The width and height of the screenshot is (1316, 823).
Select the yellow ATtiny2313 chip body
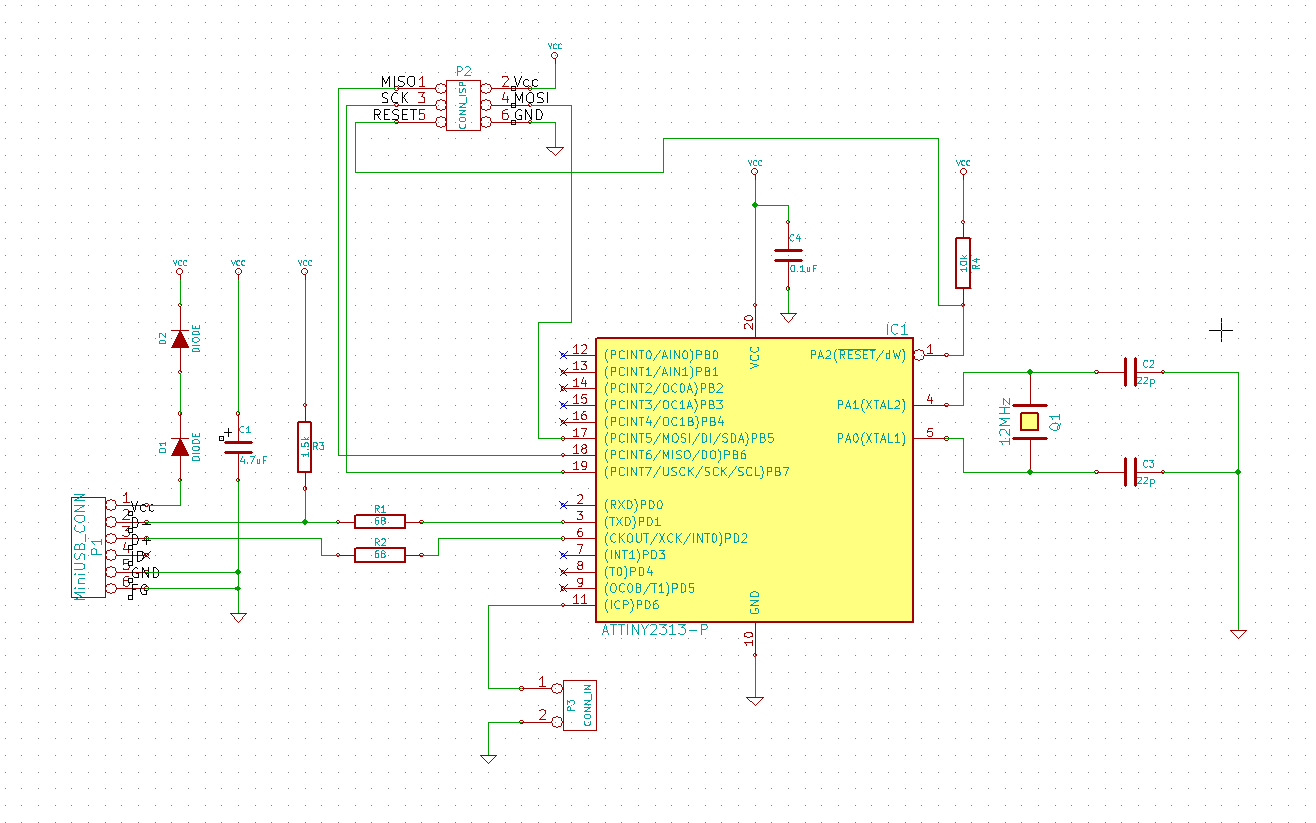click(755, 479)
